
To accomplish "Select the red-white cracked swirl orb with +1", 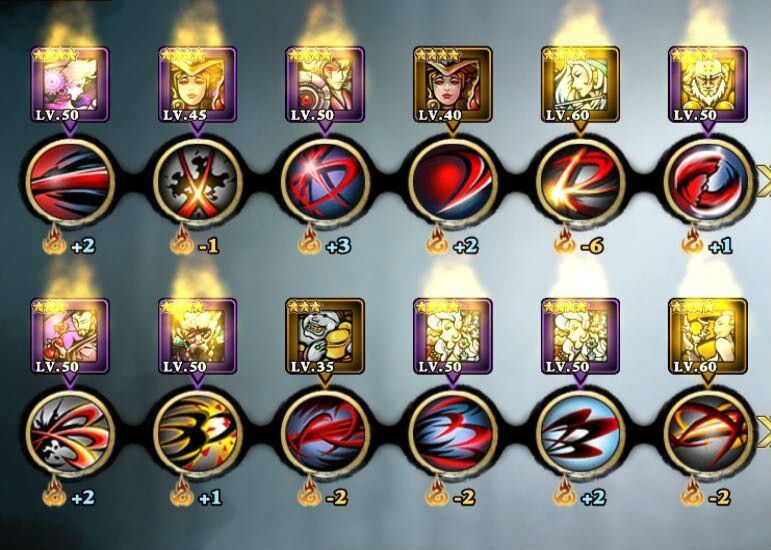I will click(x=708, y=183).
